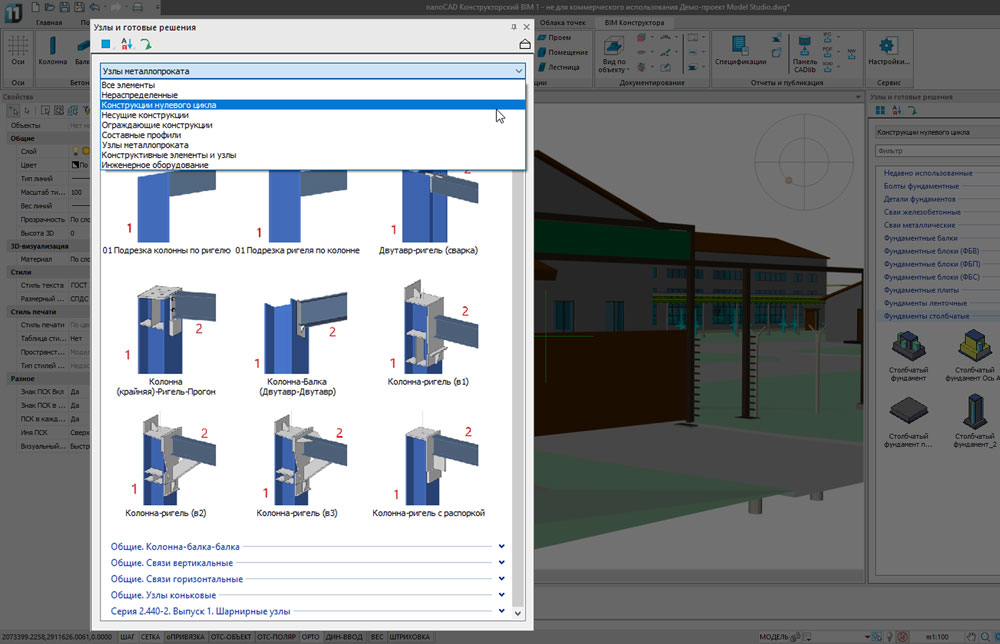Open Настройки gear in ribbon
The width and height of the screenshot is (1000, 644).
click(888, 50)
